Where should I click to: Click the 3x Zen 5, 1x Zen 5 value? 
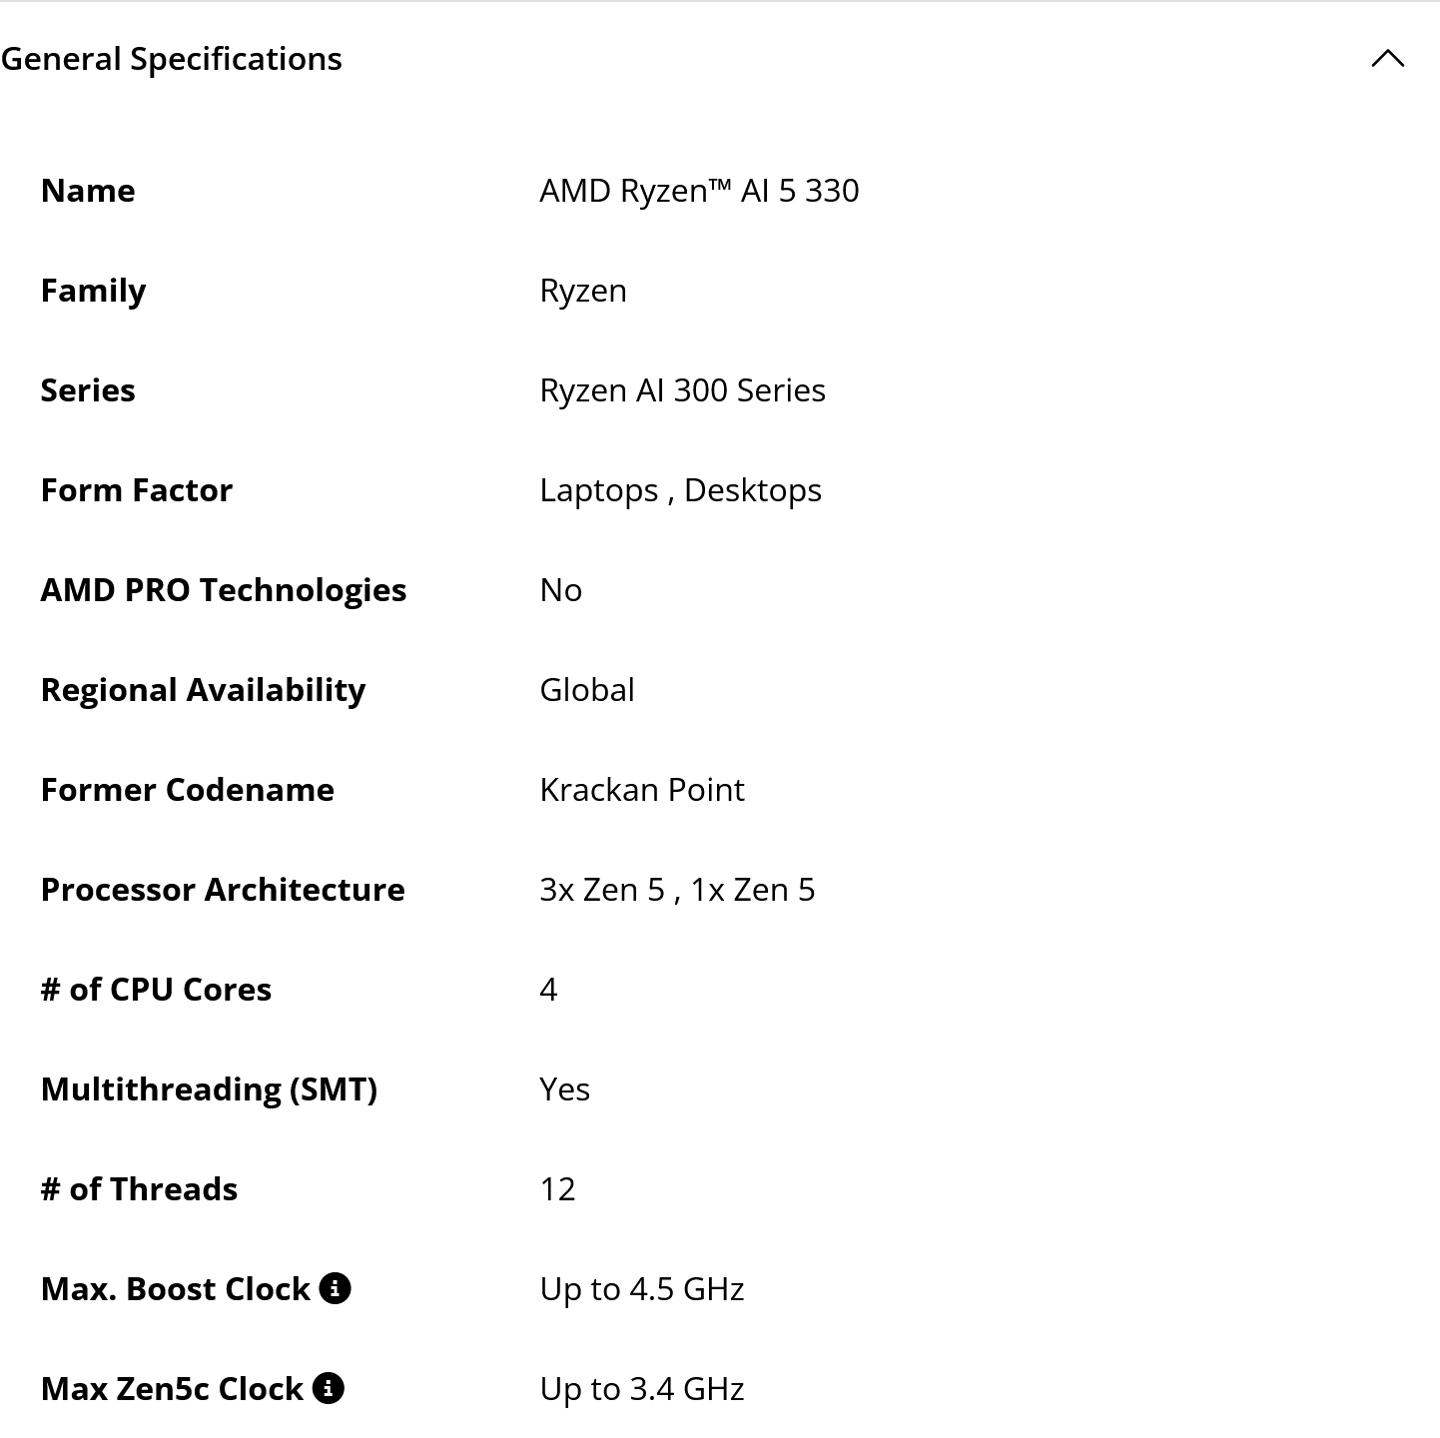click(677, 890)
